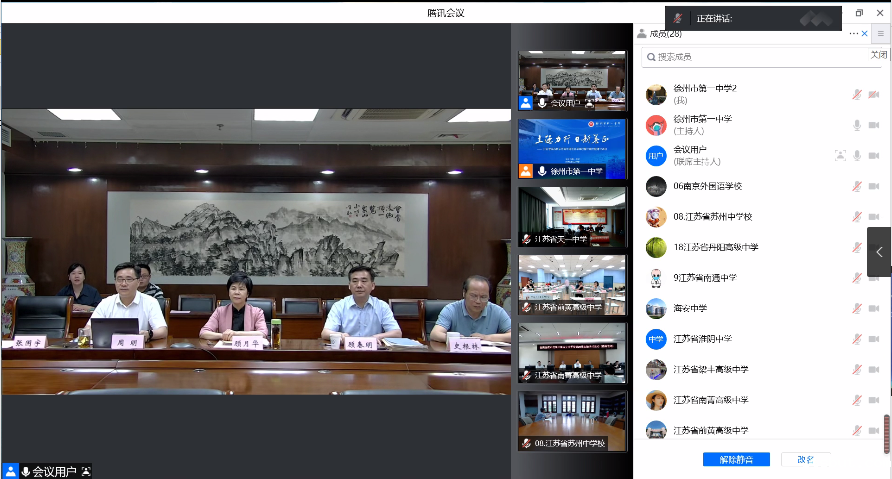Click camera icon for 08.江苏省苏州中学校

point(874,217)
